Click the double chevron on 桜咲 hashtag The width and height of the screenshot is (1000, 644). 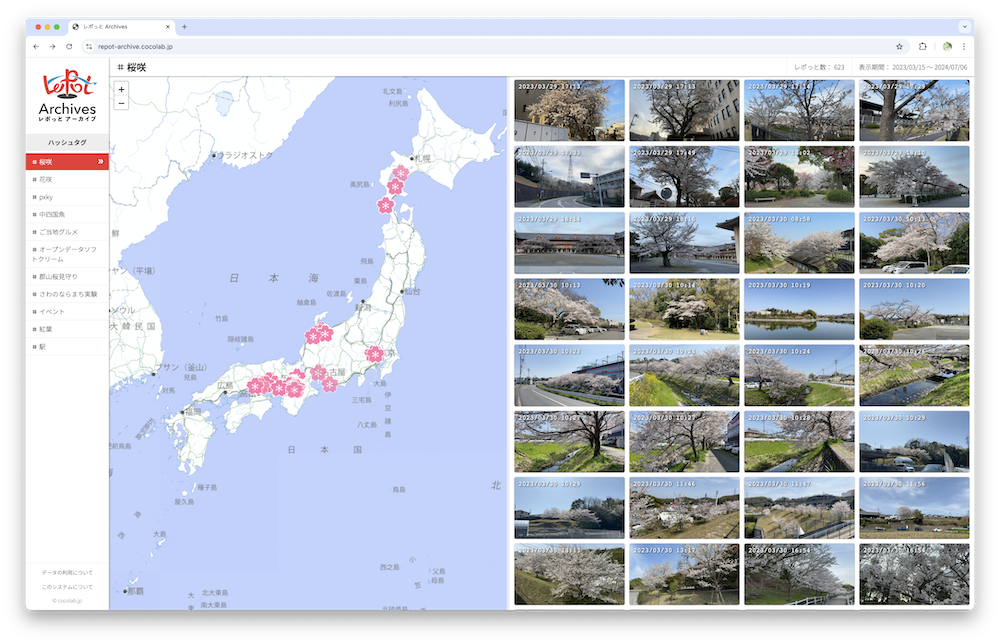100,162
